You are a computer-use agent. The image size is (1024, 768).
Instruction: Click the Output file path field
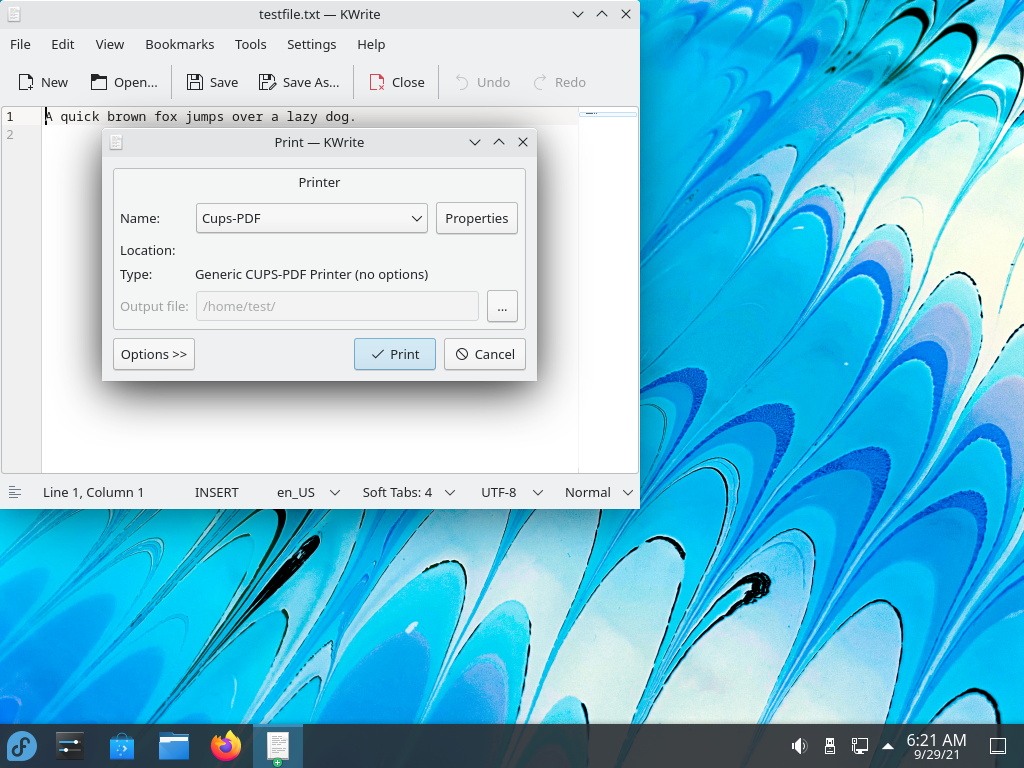(338, 306)
